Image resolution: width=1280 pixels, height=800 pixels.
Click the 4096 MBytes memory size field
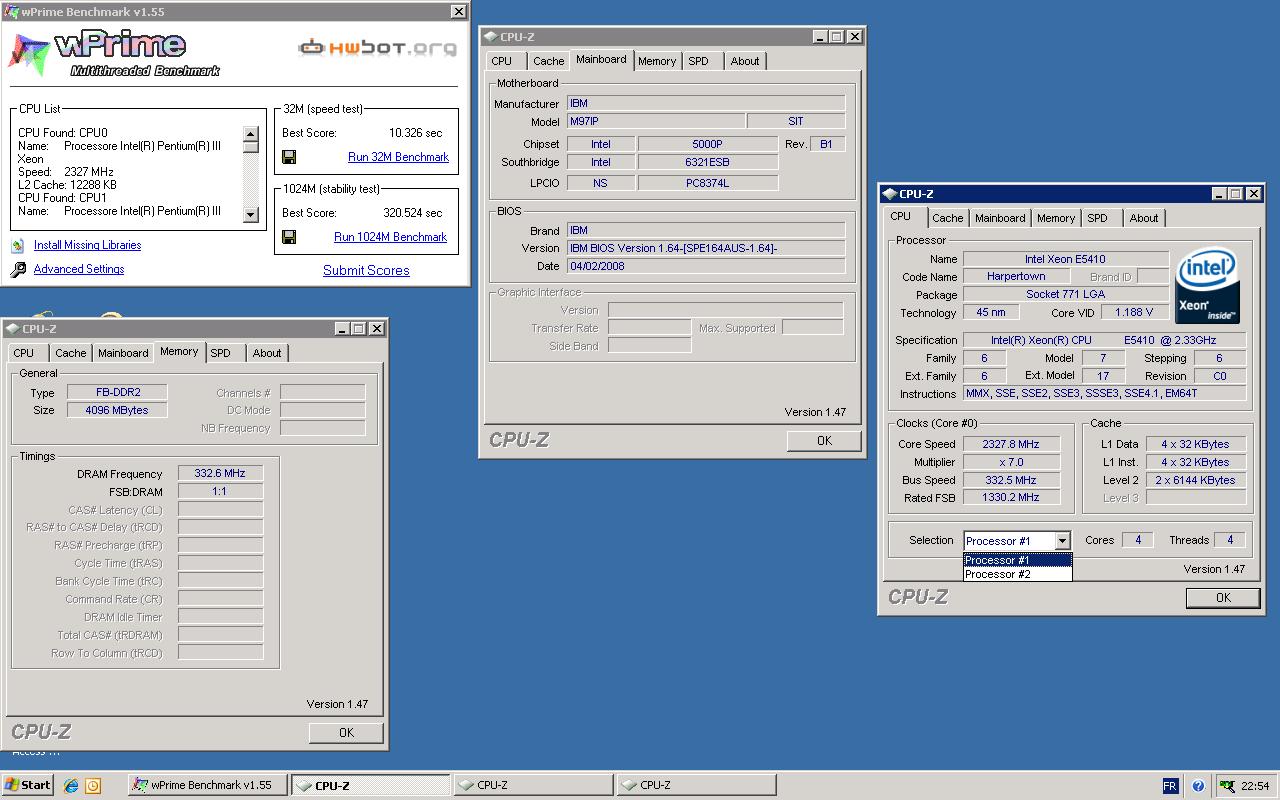[117, 410]
